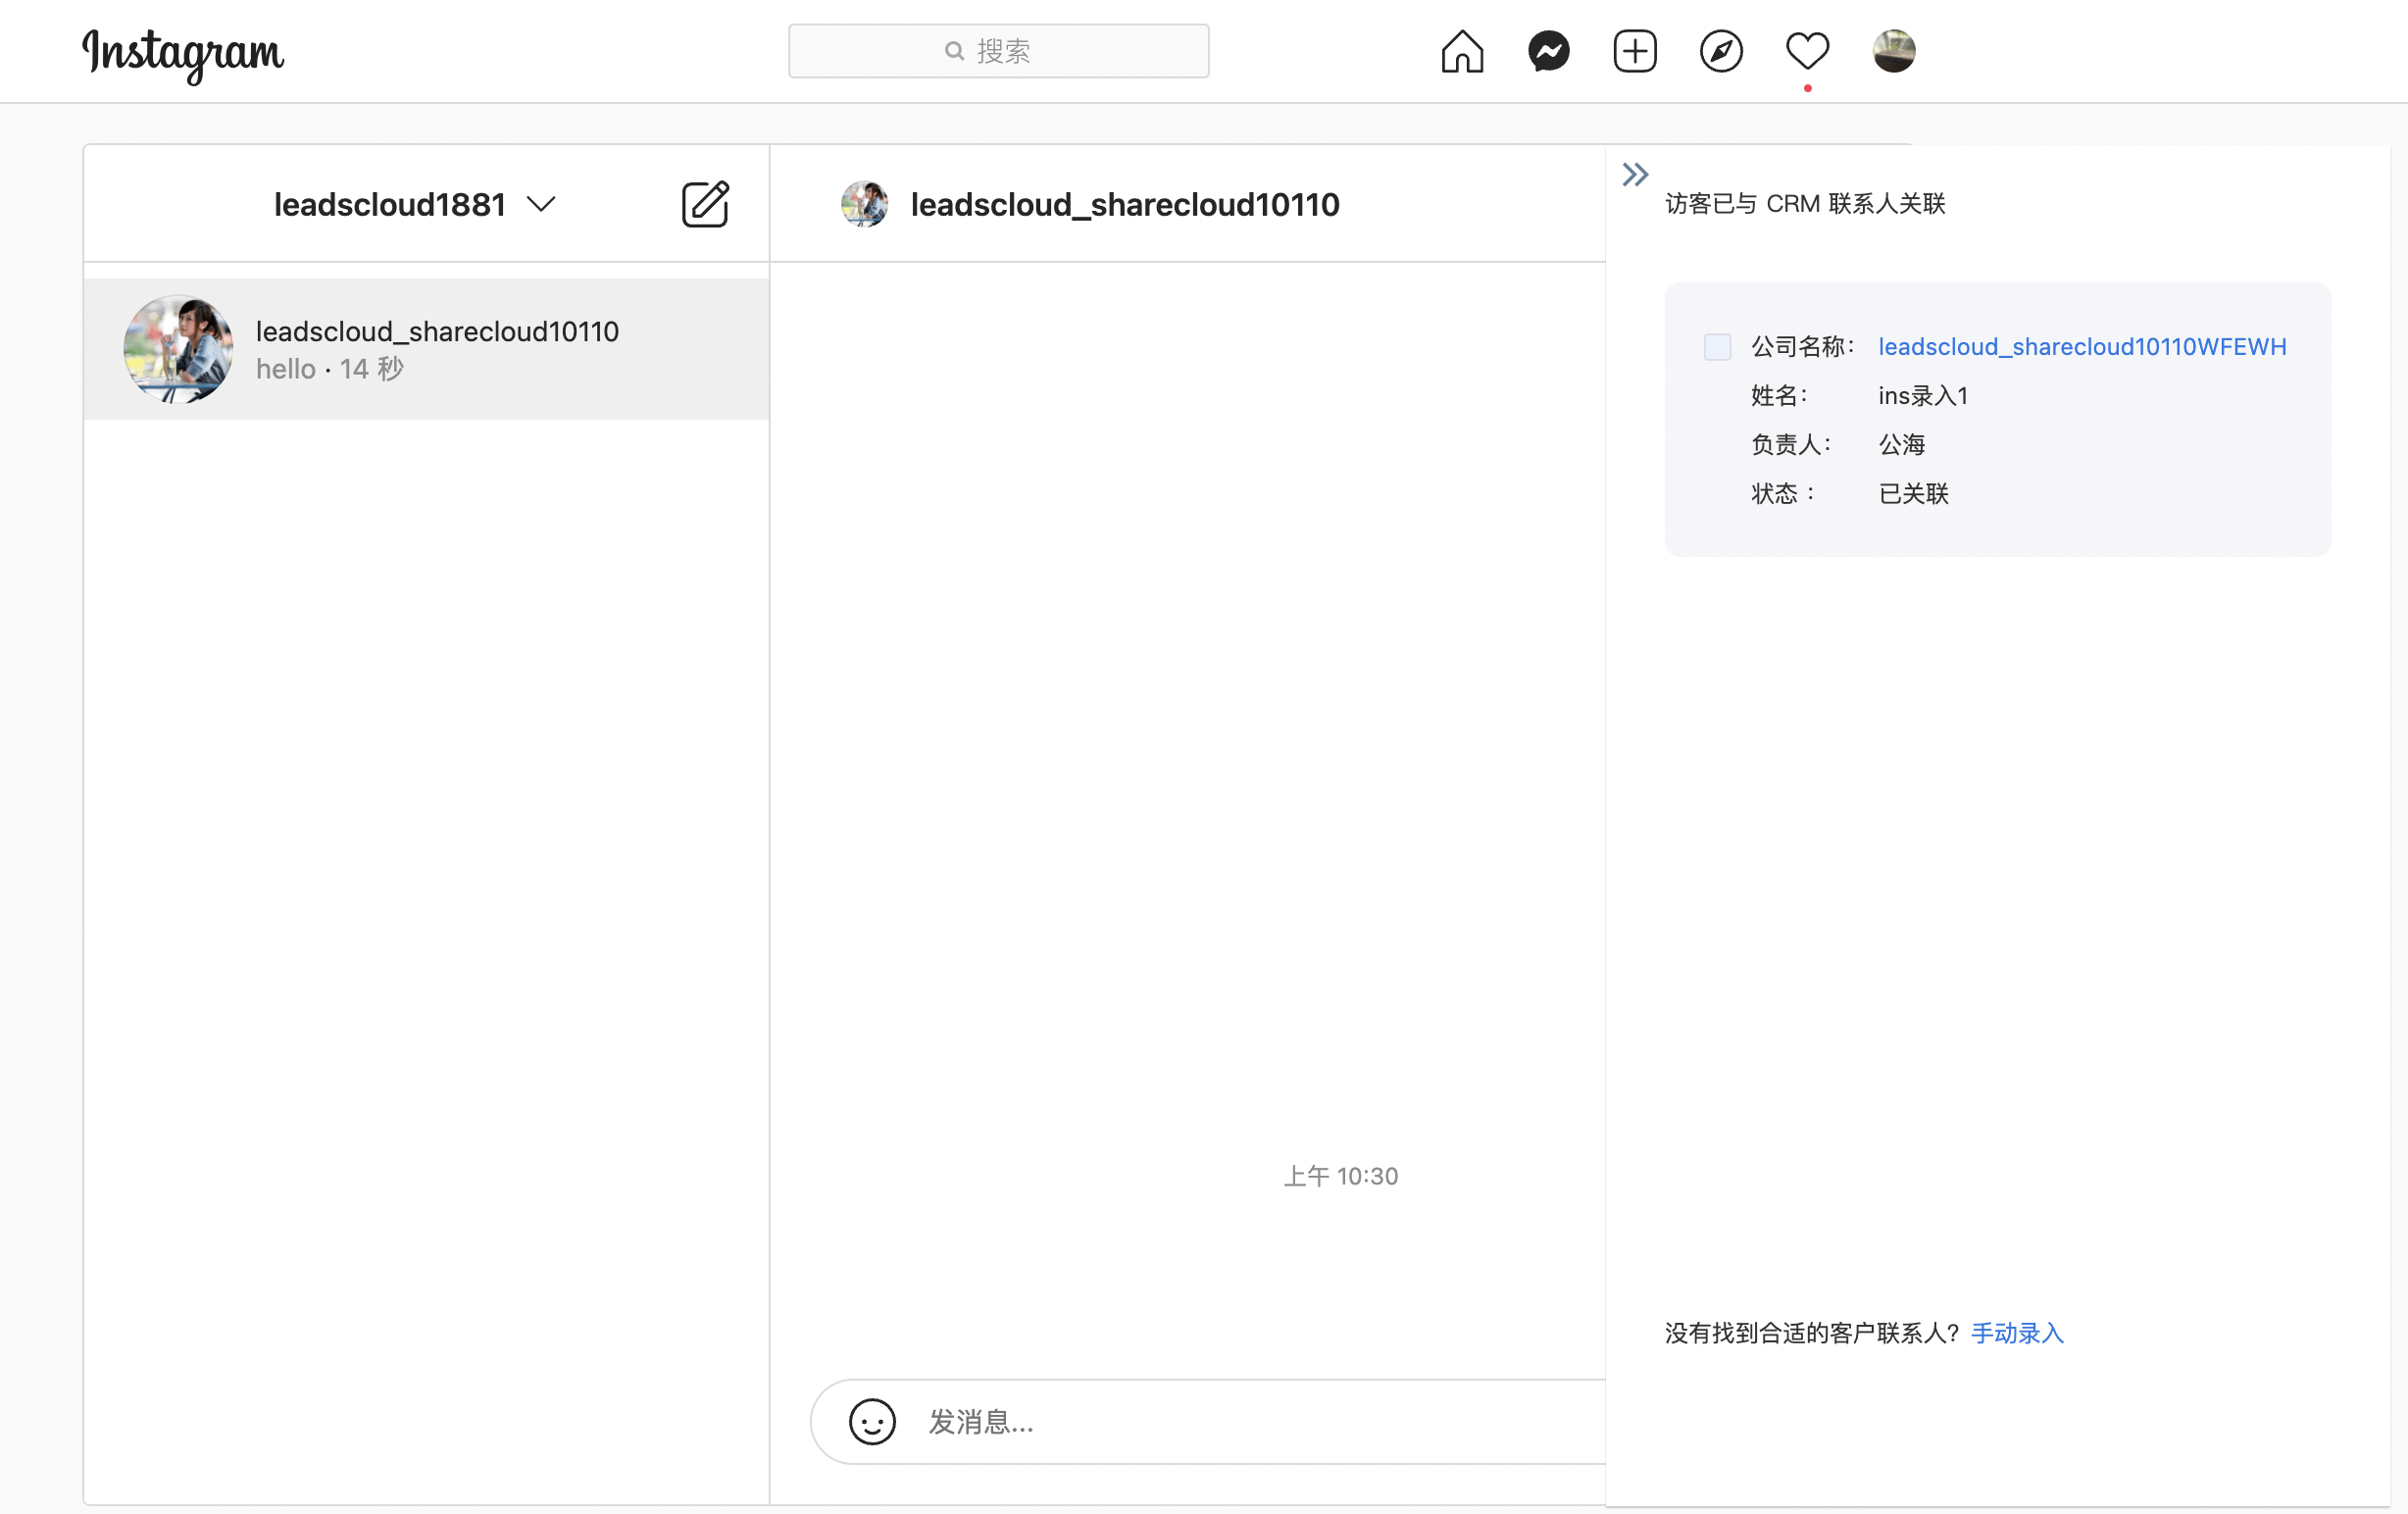This screenshot has width=2408, height=1514.
Task: Select the leadscloud_sharecloud10110 conversation
Action: pyautogui.click(x=426, y=349)
